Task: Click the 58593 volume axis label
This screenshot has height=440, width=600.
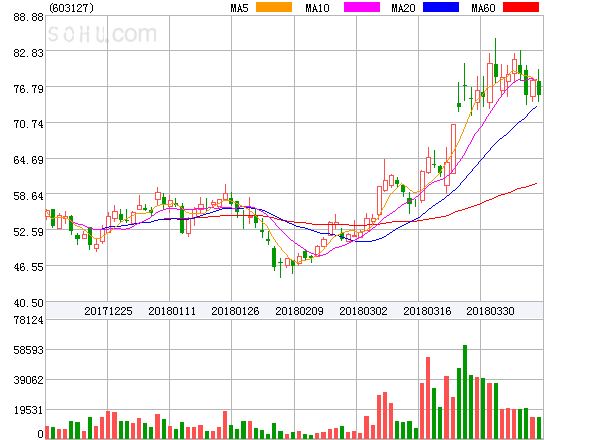Action: click(28, 350)
